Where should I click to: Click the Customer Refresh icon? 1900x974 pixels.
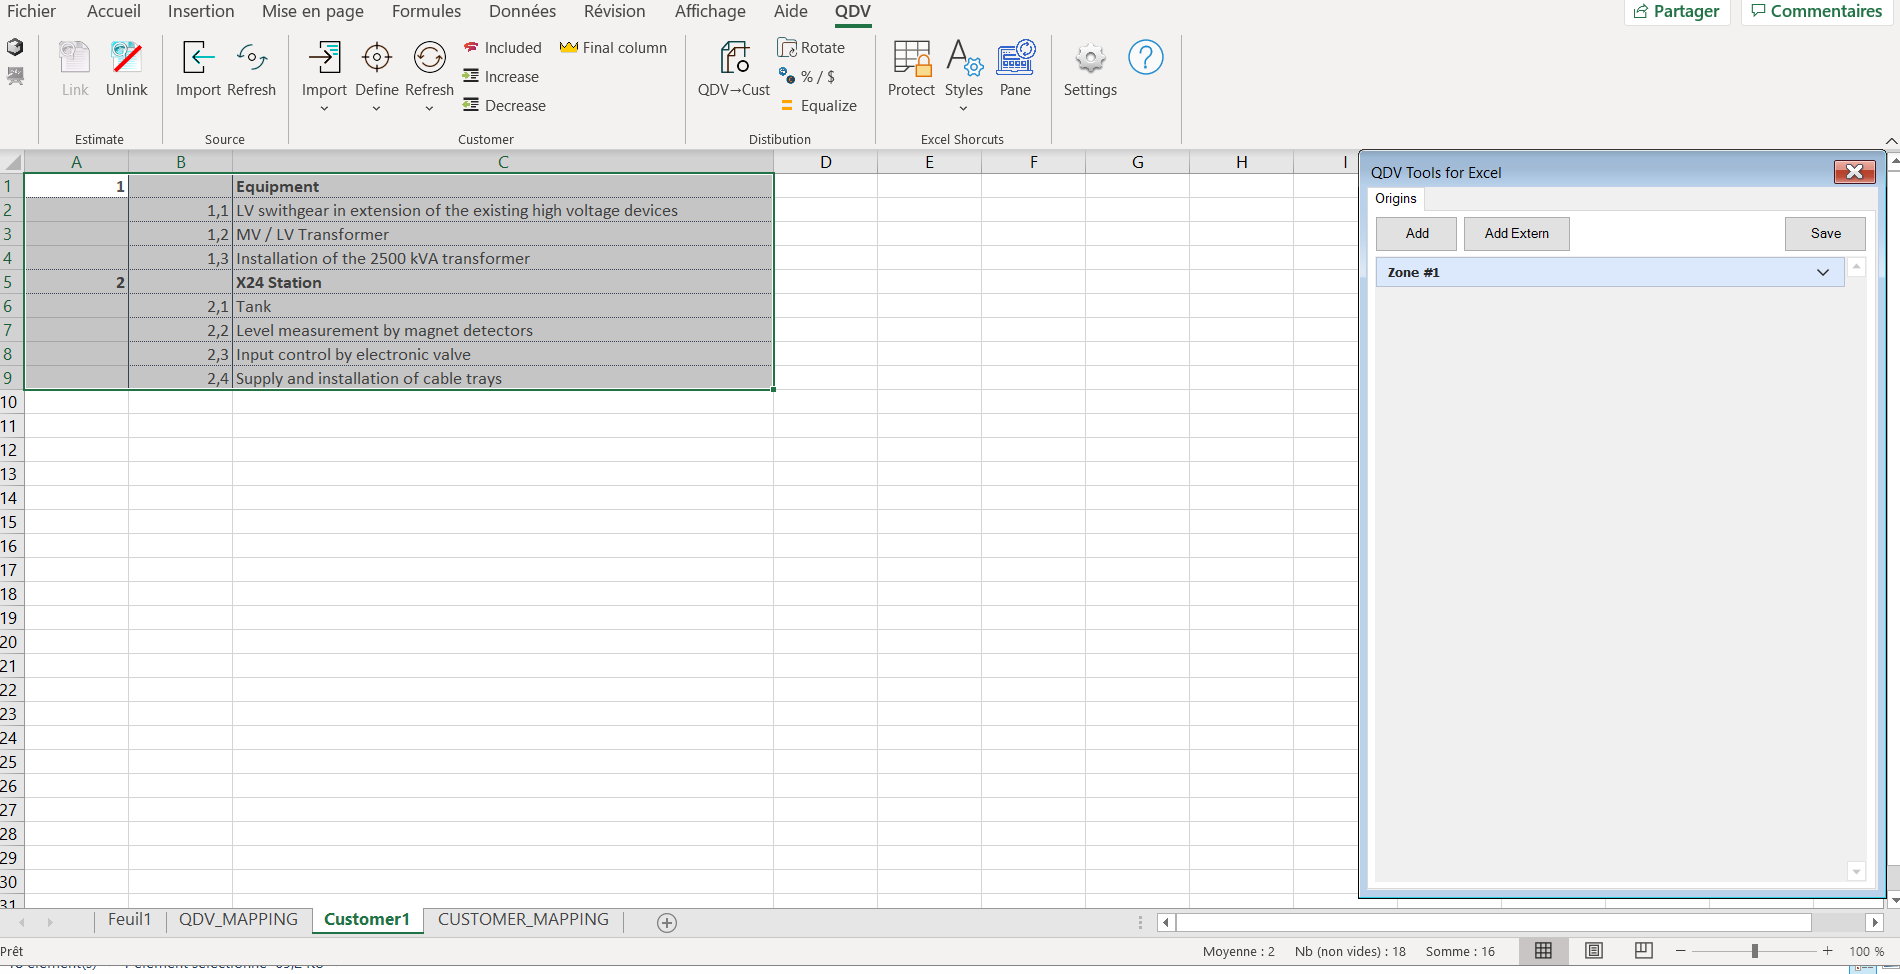(430, 59)
